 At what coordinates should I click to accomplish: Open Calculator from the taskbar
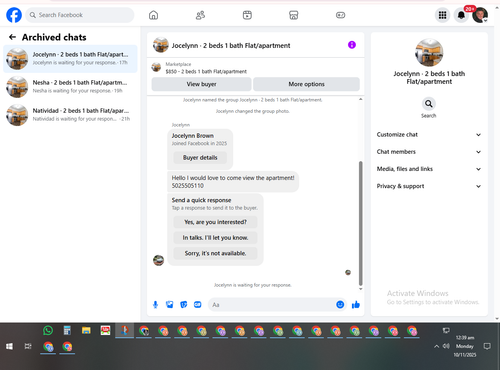point(67,330)
